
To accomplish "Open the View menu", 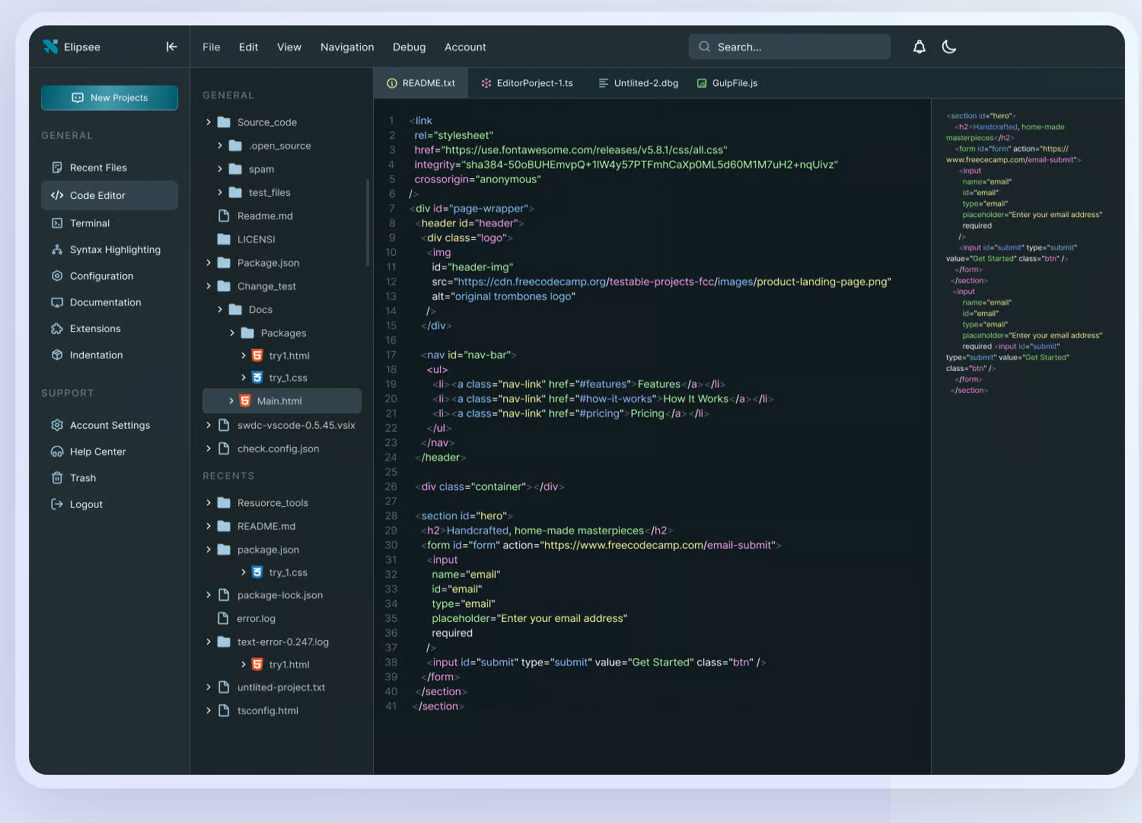I will (289, 47).
